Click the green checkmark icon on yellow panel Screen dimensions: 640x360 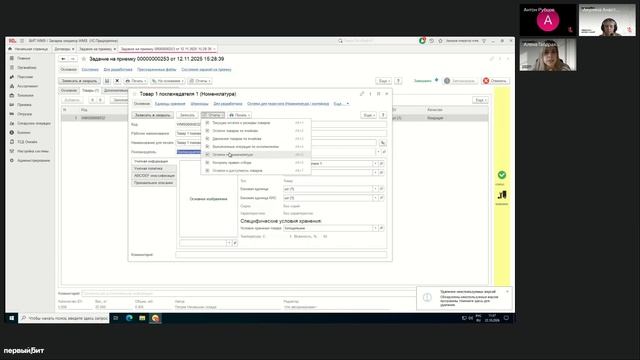coord(502,175)
